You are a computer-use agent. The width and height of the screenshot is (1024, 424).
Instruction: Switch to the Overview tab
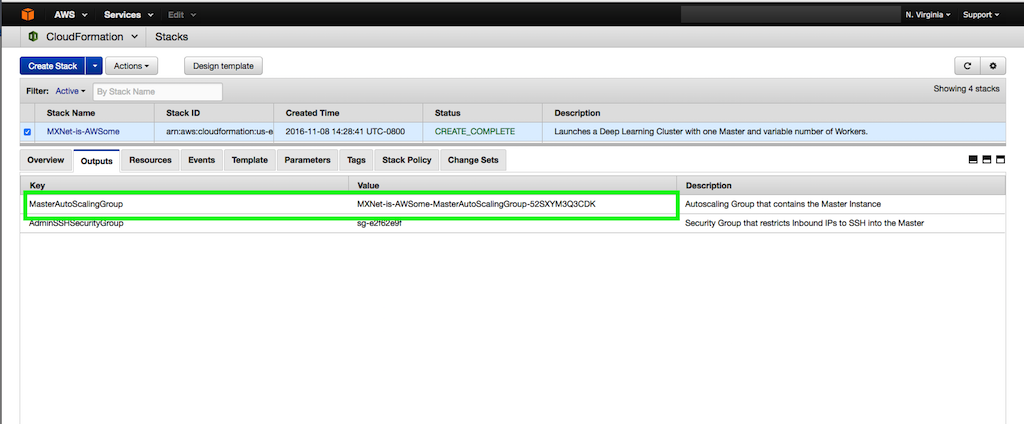click(x=46, y=160)
